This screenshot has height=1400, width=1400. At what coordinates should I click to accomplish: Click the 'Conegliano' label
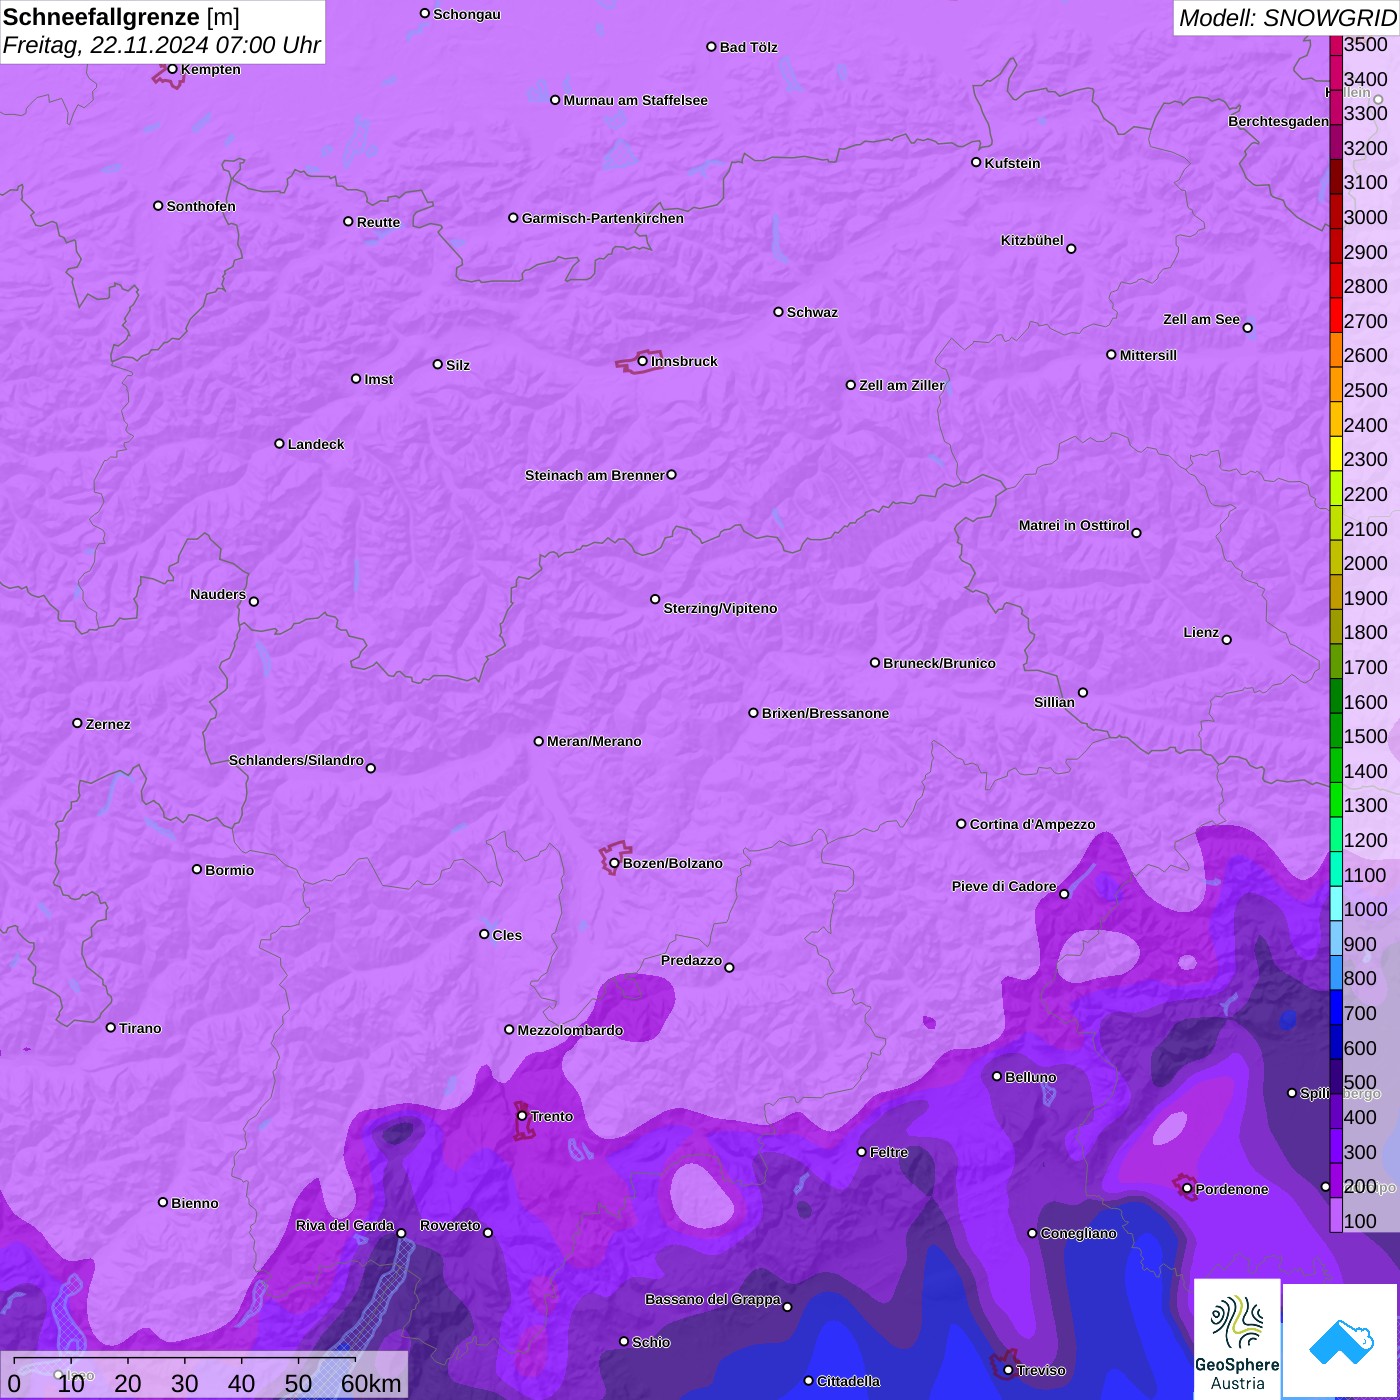(x=1078, y=1233)
